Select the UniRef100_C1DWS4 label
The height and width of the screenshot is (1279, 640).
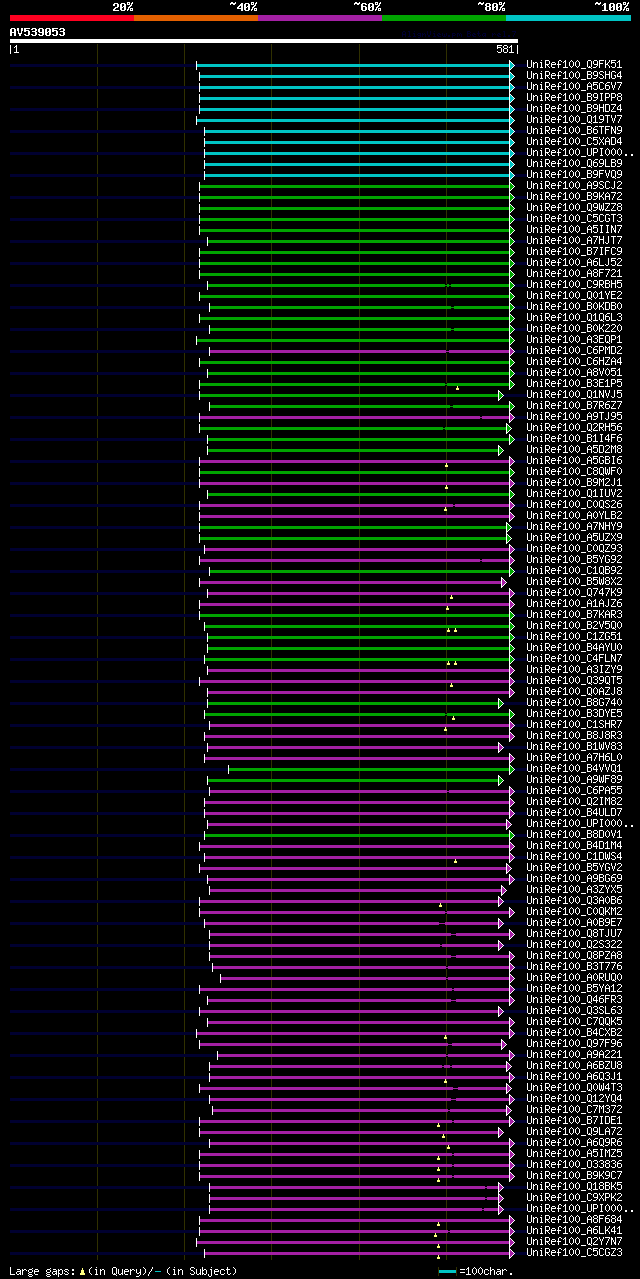pyautogui.click(x=574, y=856)
